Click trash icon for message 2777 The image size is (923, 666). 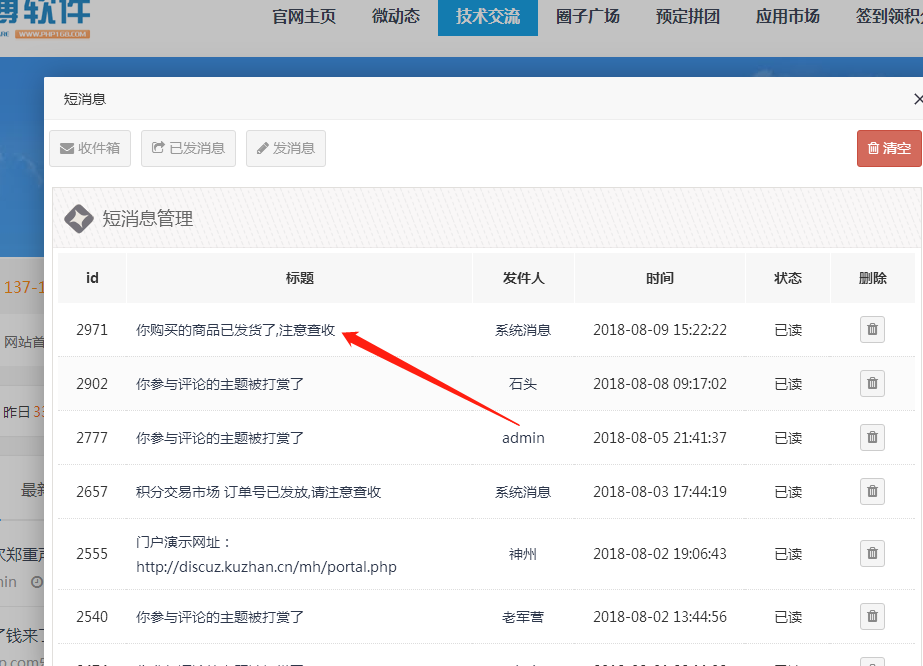tap(872, 437)
